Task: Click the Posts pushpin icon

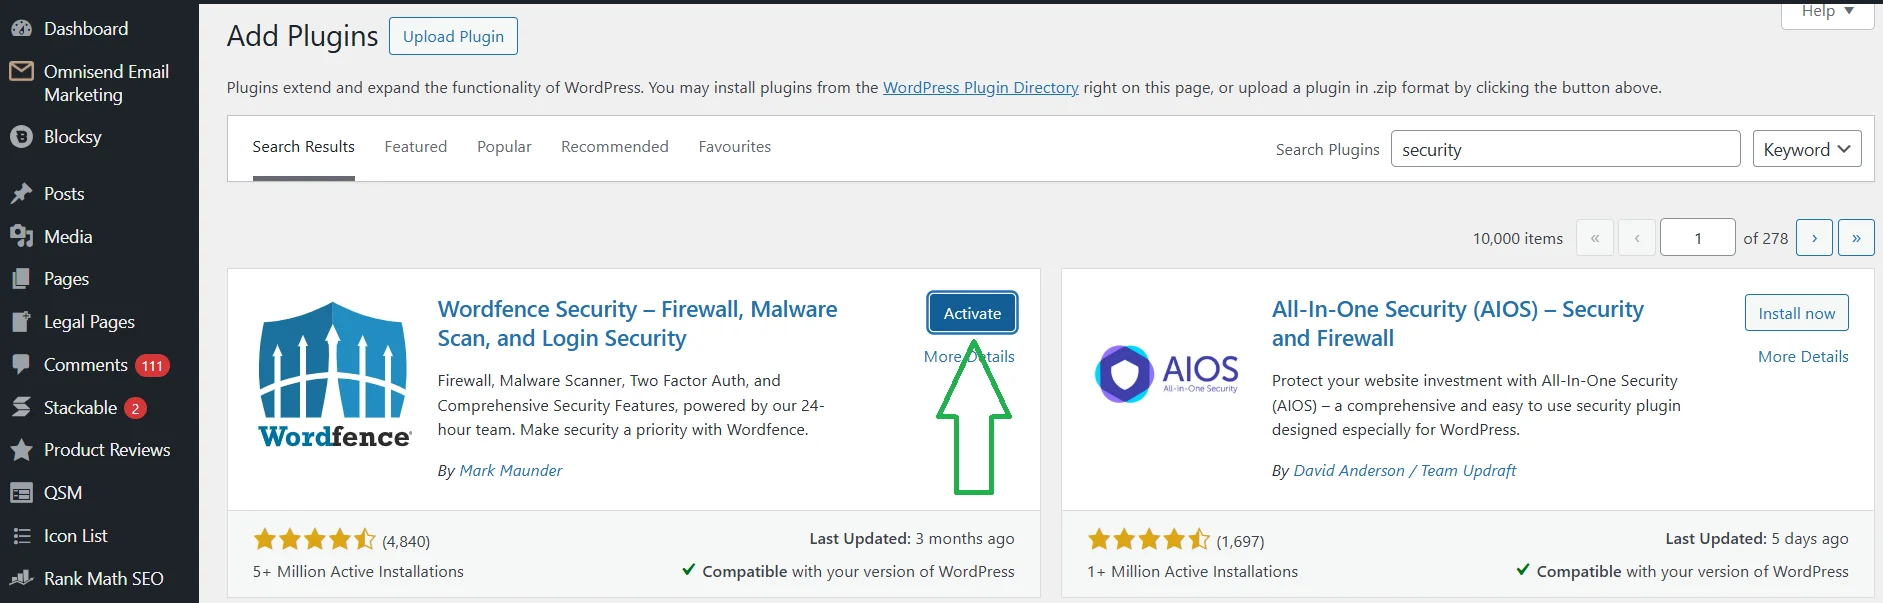Action: tap(21, 194)
